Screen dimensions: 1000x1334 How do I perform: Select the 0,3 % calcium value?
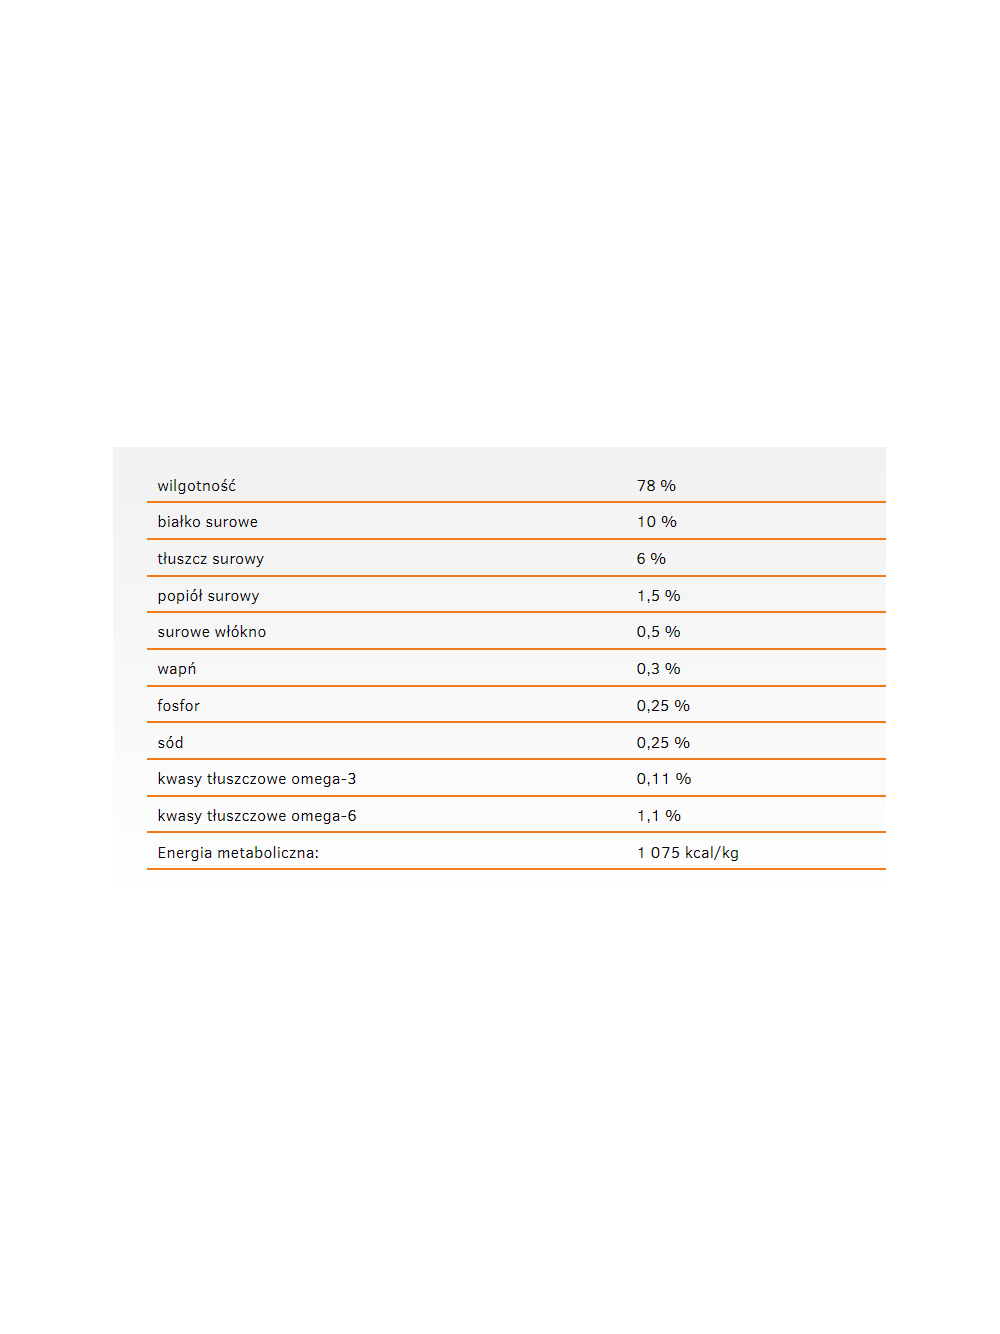point(658,669)
